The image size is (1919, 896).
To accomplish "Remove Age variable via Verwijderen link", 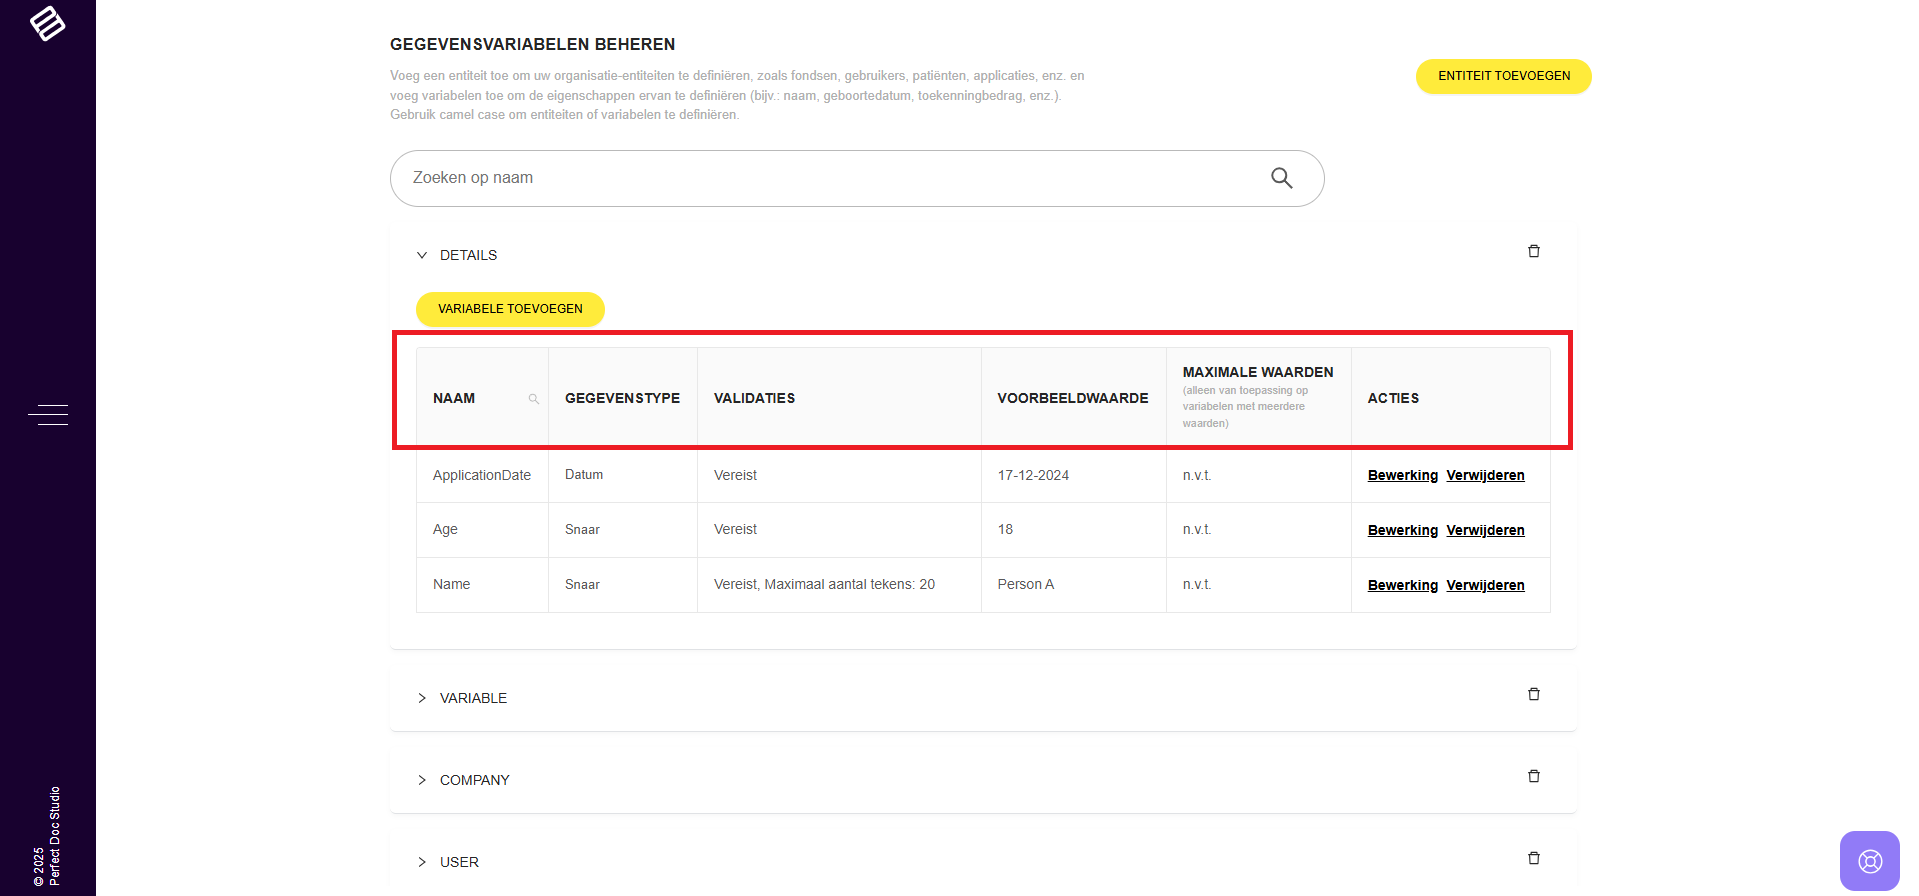I will click(x=1485, y=530).
